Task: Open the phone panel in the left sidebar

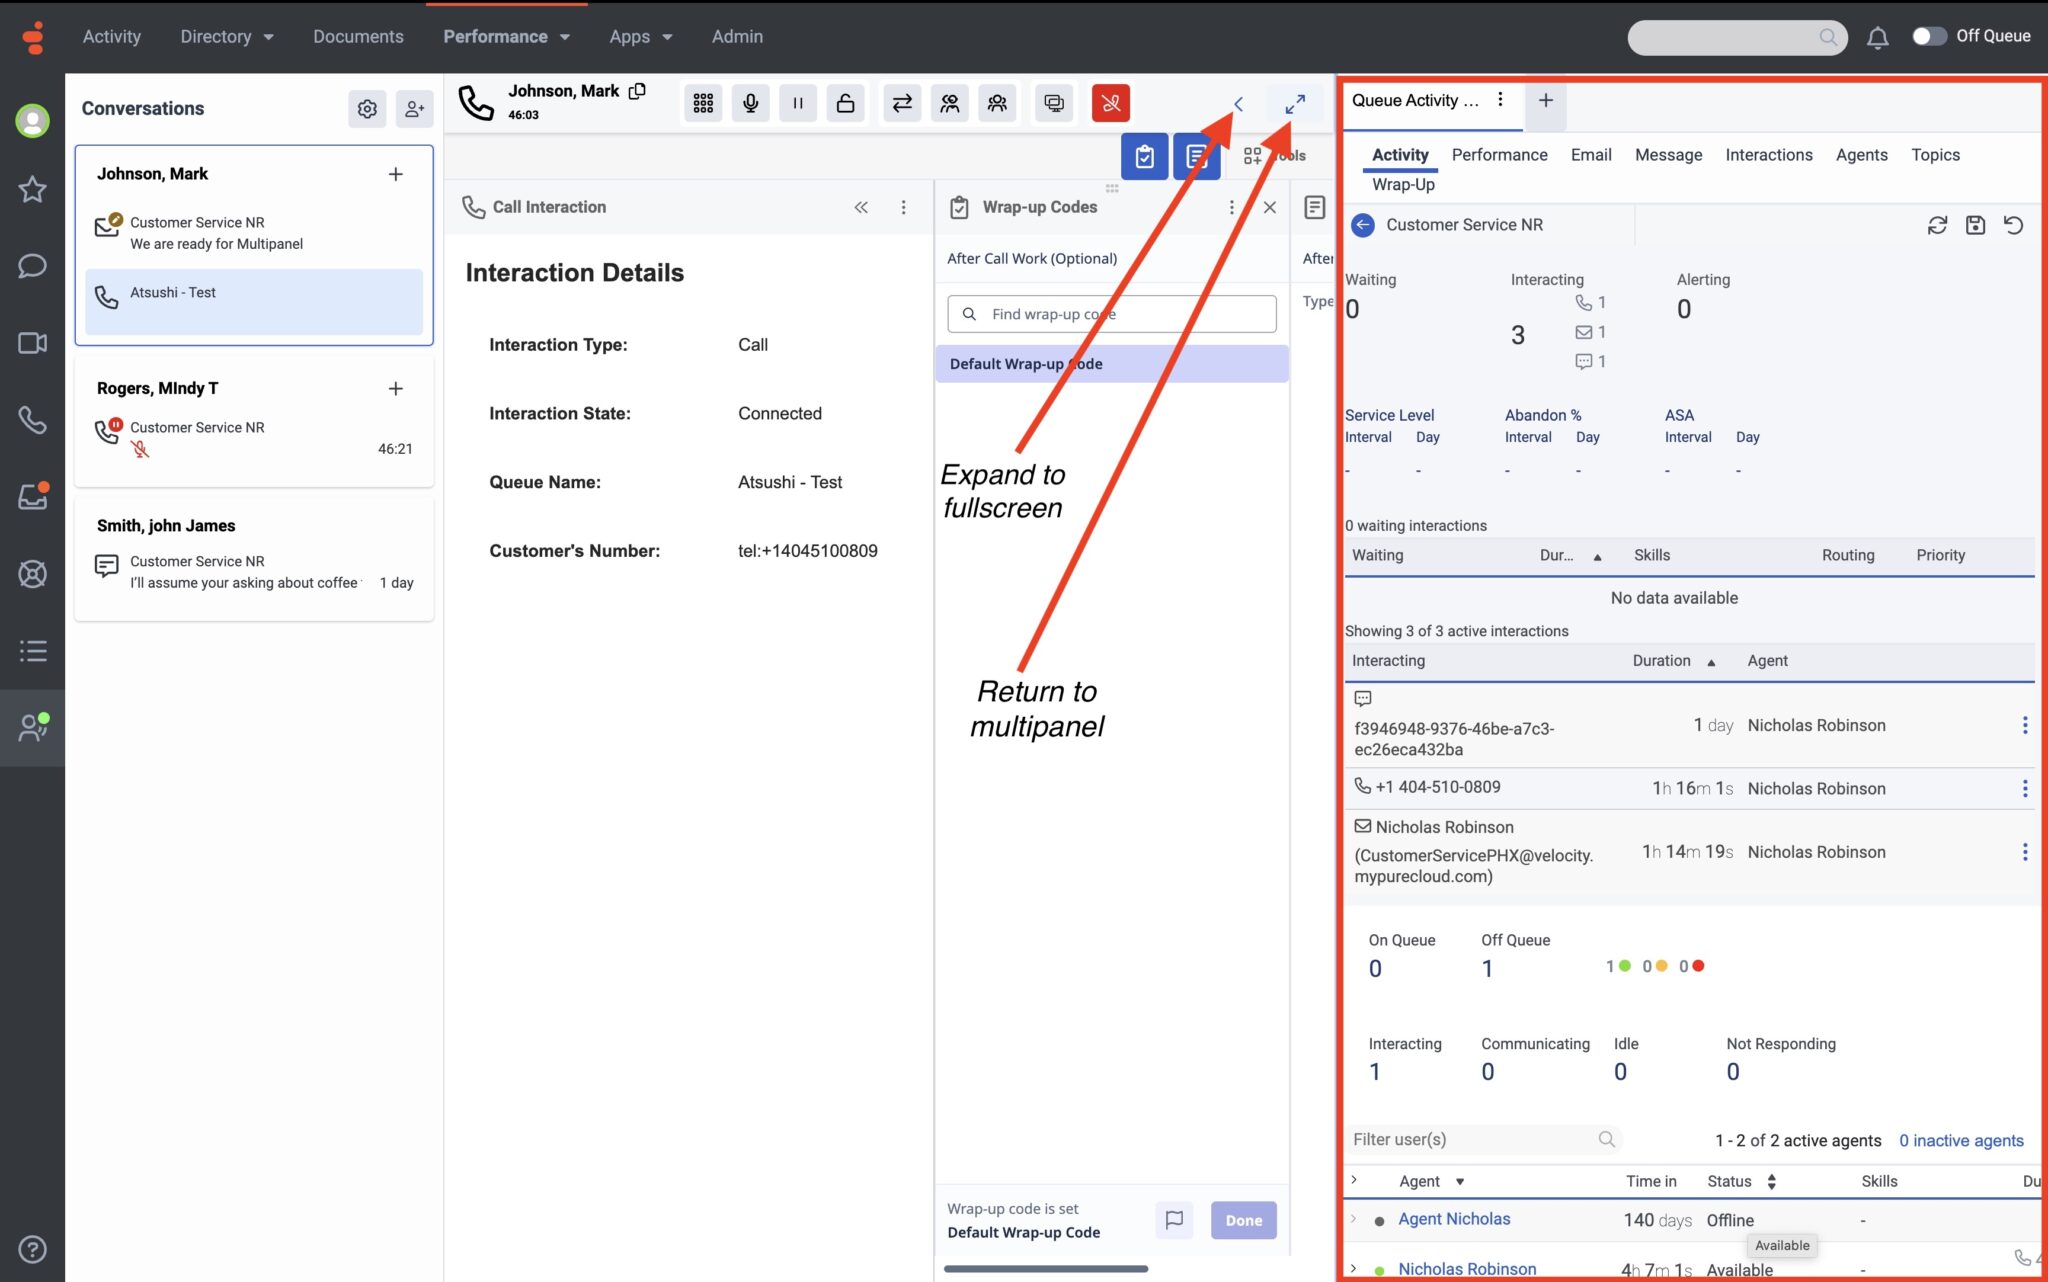Action: coord(33,421)
